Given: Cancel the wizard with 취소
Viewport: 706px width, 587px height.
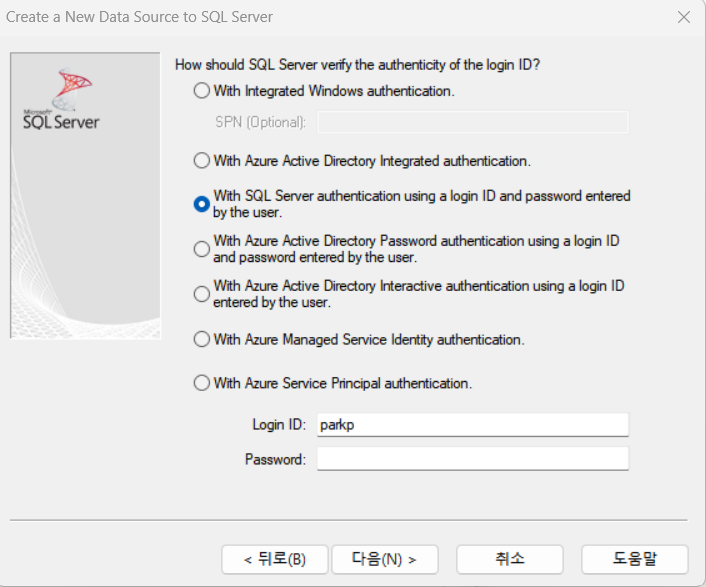Looking at the screenshot, I should pos(510,560).
